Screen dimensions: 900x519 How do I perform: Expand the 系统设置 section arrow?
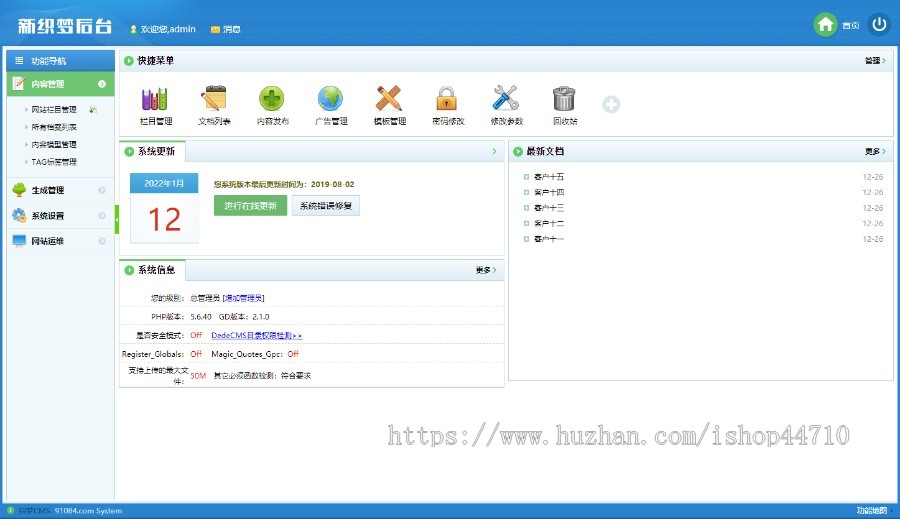point(102,215)
